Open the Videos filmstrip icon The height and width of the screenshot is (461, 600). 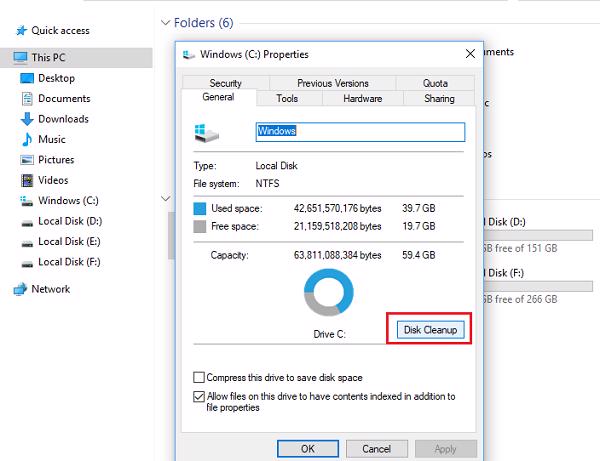point(27,180)
